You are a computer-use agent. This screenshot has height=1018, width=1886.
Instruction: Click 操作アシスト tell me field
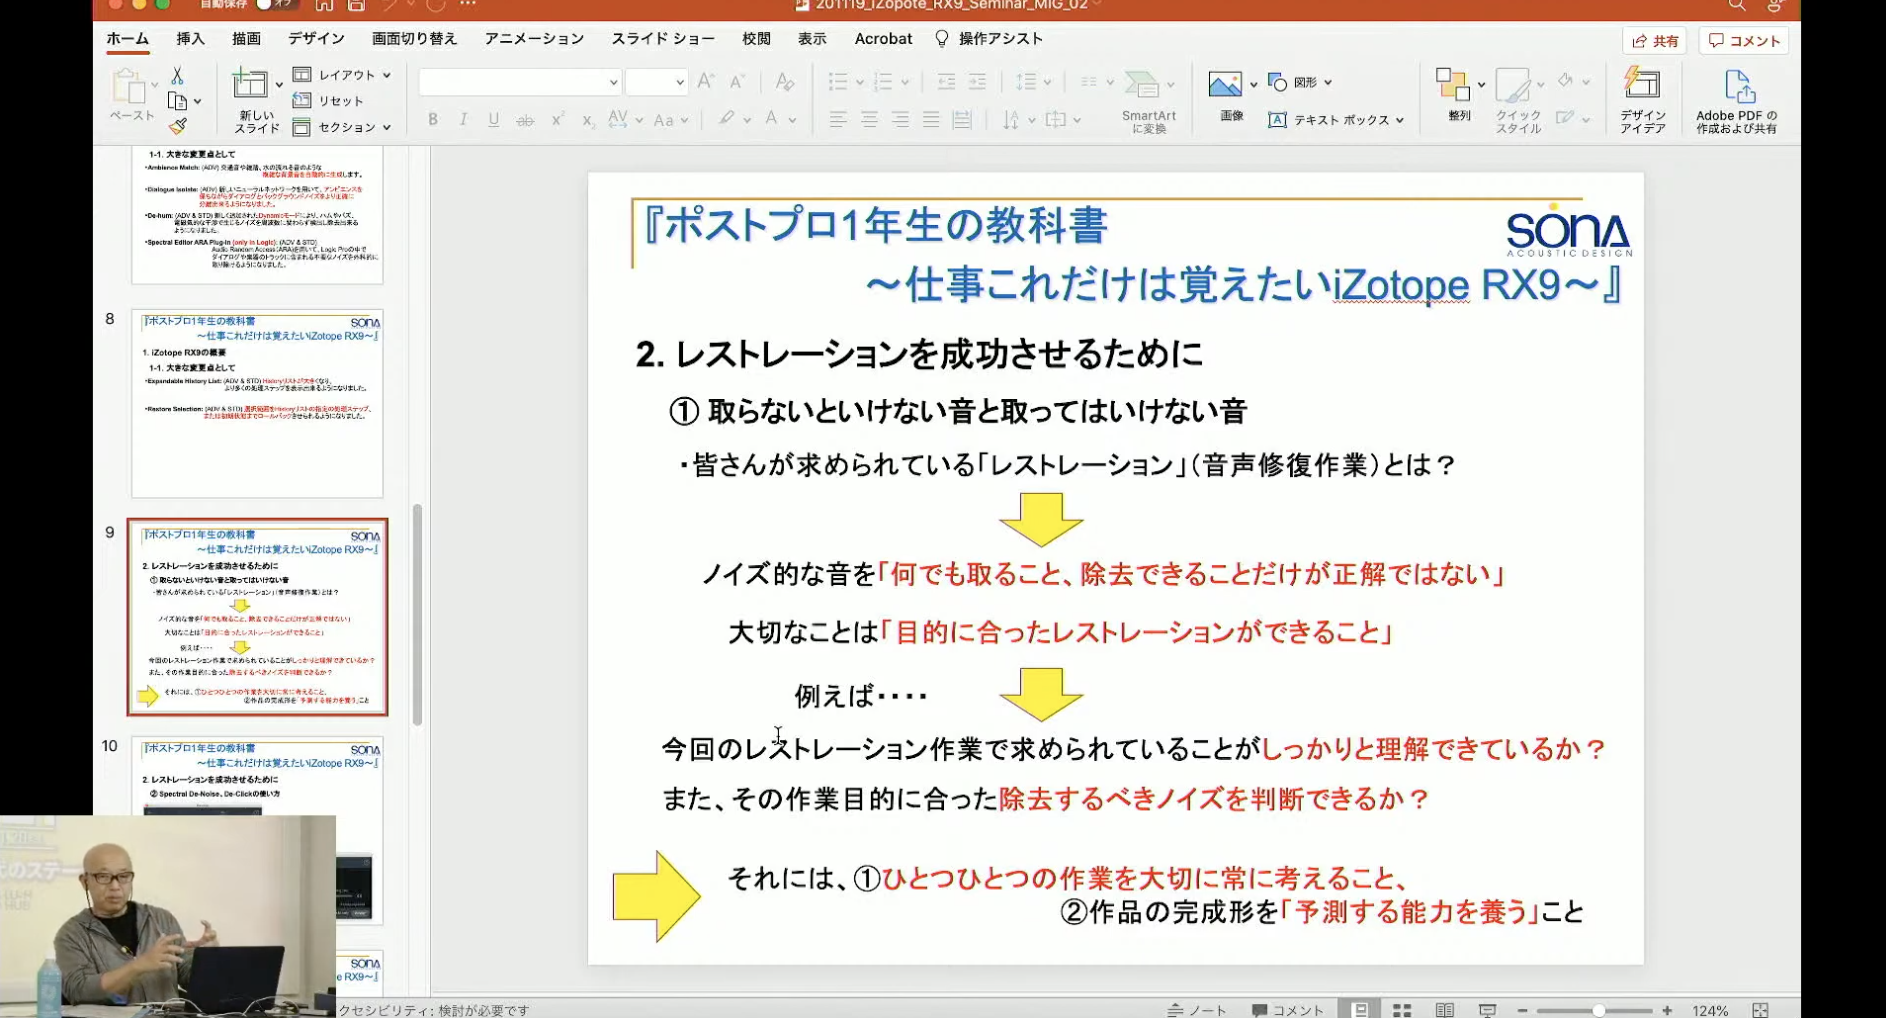[989, 38]
